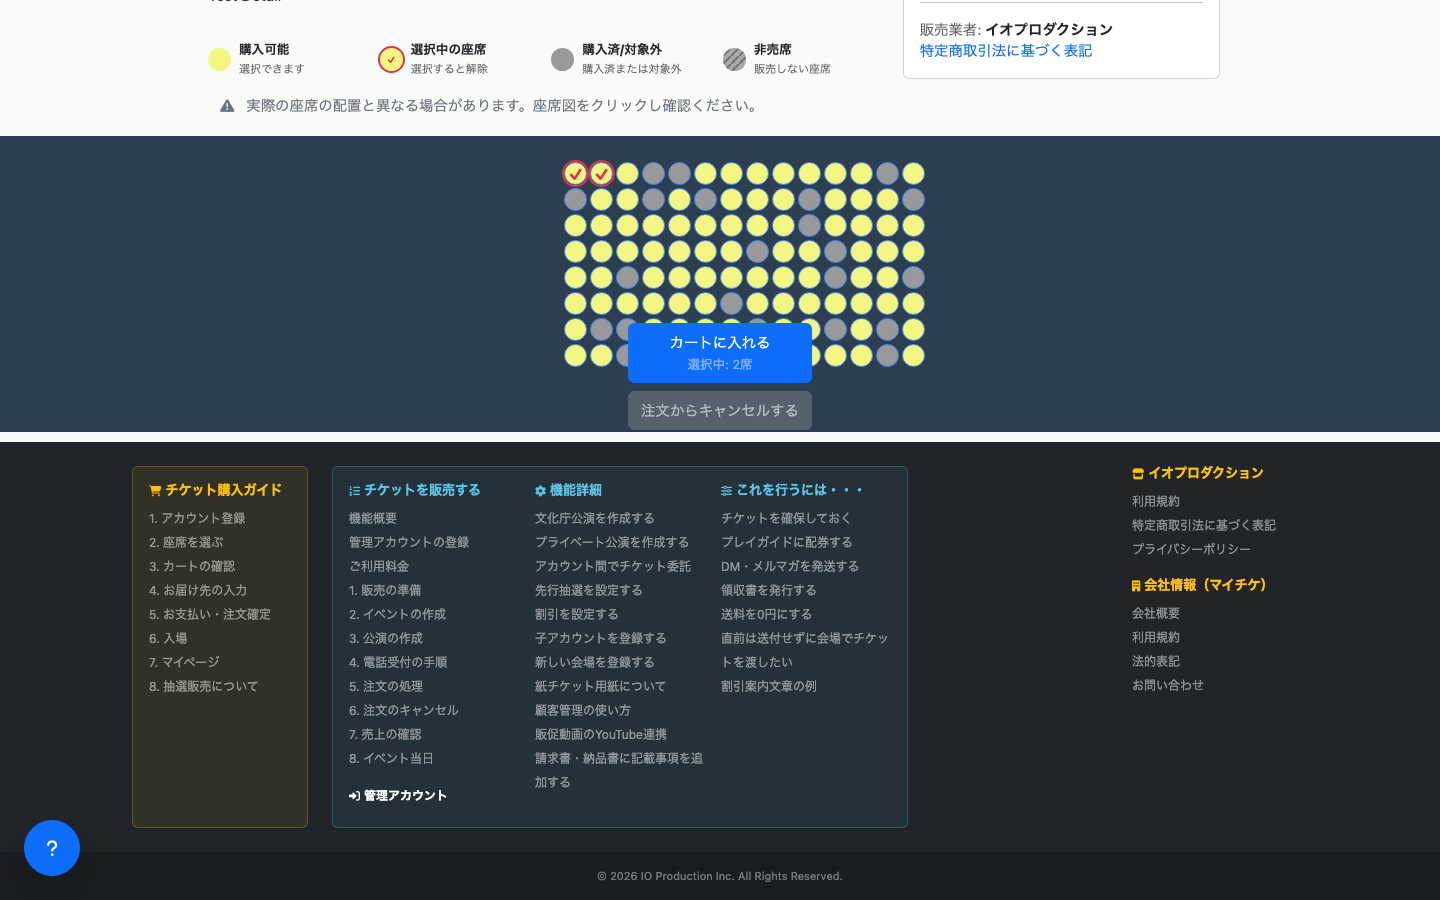Open the チケットを確保しておく link

click(786, 518)
